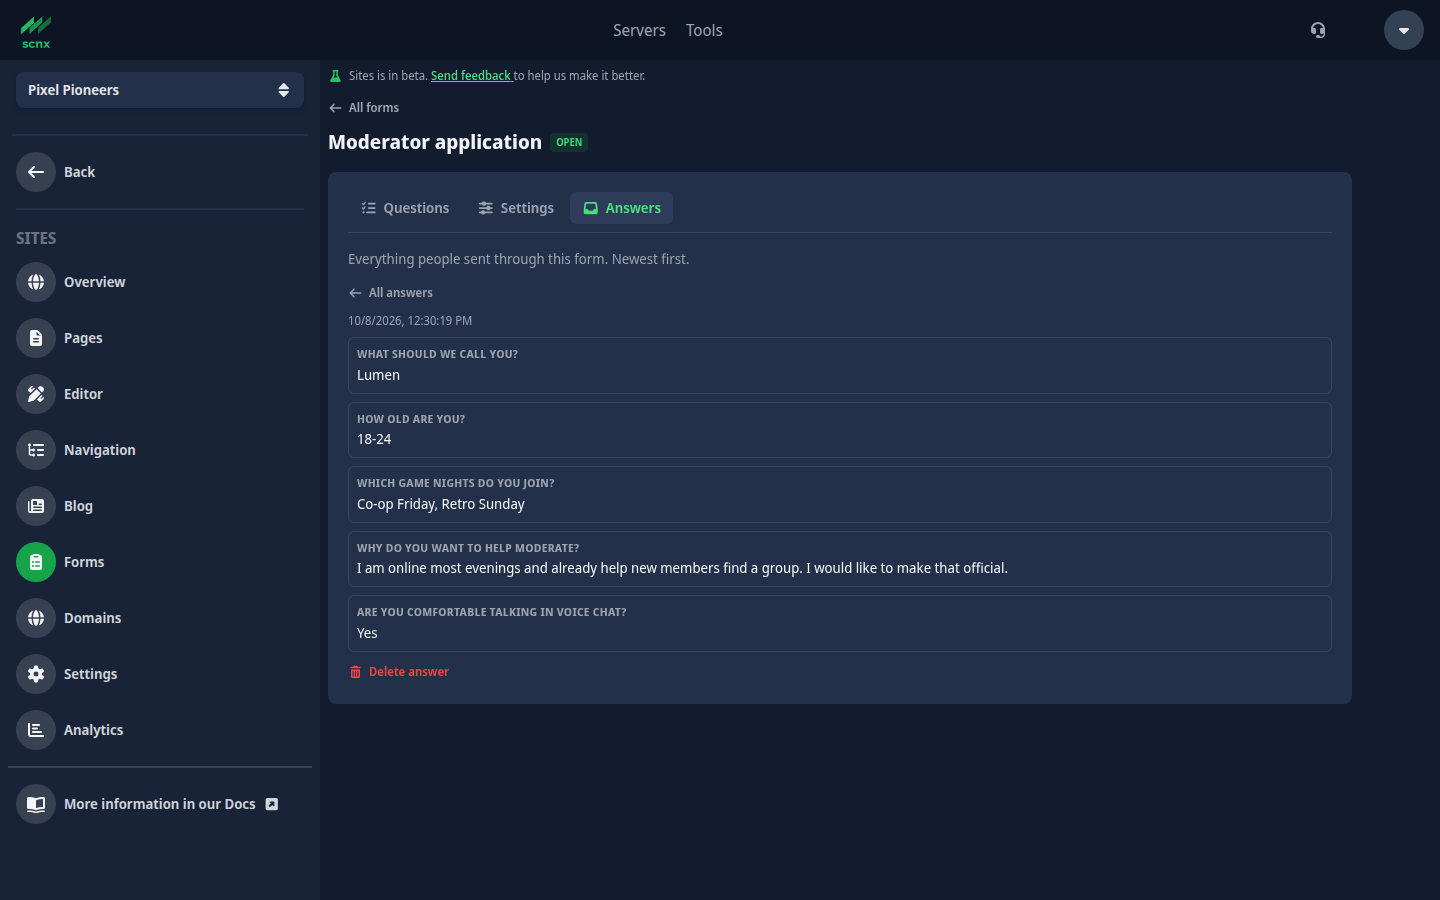Delete this answer
1440x900 pixels.
coord(399,672)
